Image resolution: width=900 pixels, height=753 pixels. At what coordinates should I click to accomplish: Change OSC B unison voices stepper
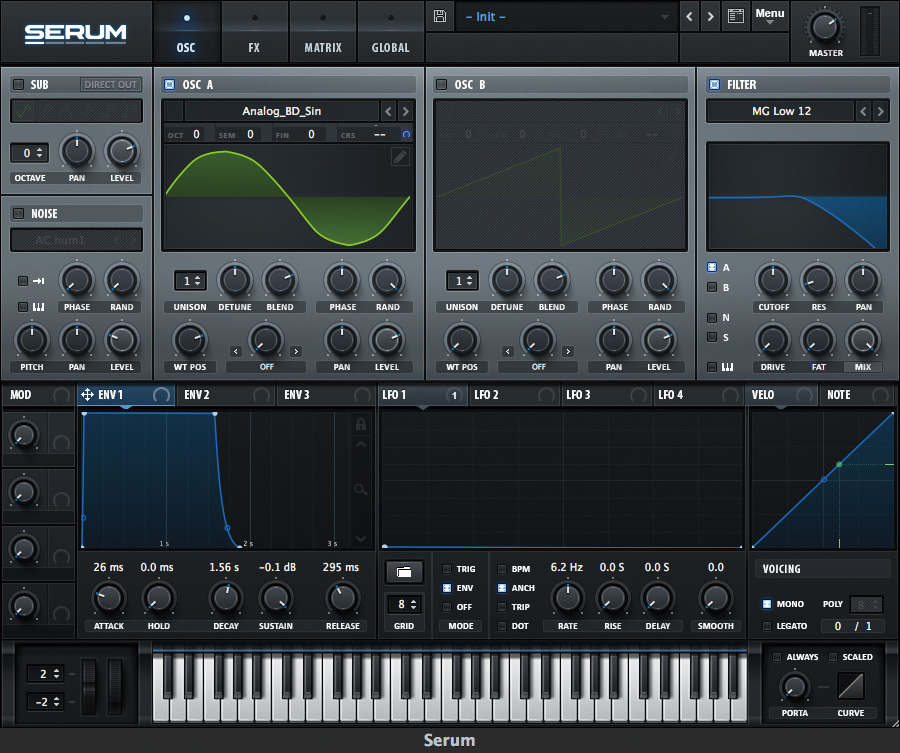pyautogui.click(x=463, y=281)
